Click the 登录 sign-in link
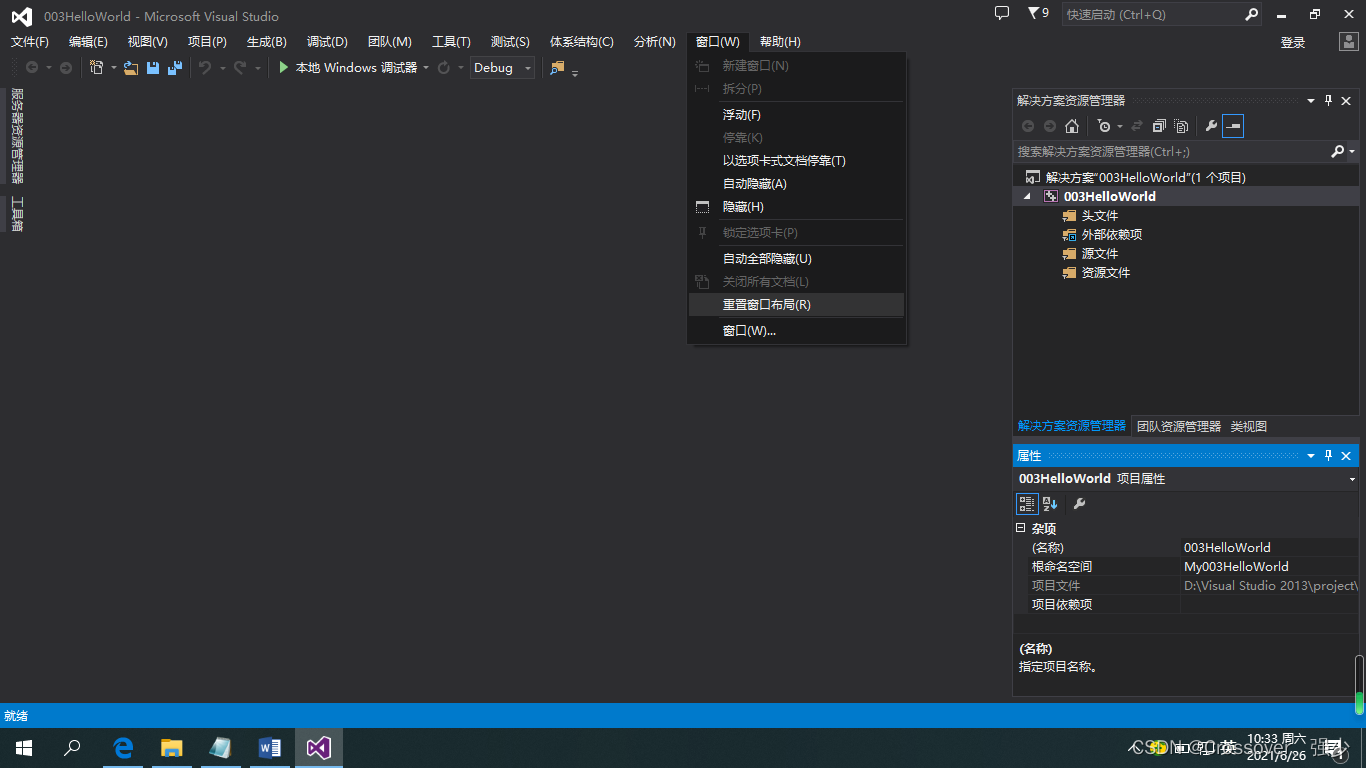The width and height of the screenshot is (1366, 768). 1293,42
